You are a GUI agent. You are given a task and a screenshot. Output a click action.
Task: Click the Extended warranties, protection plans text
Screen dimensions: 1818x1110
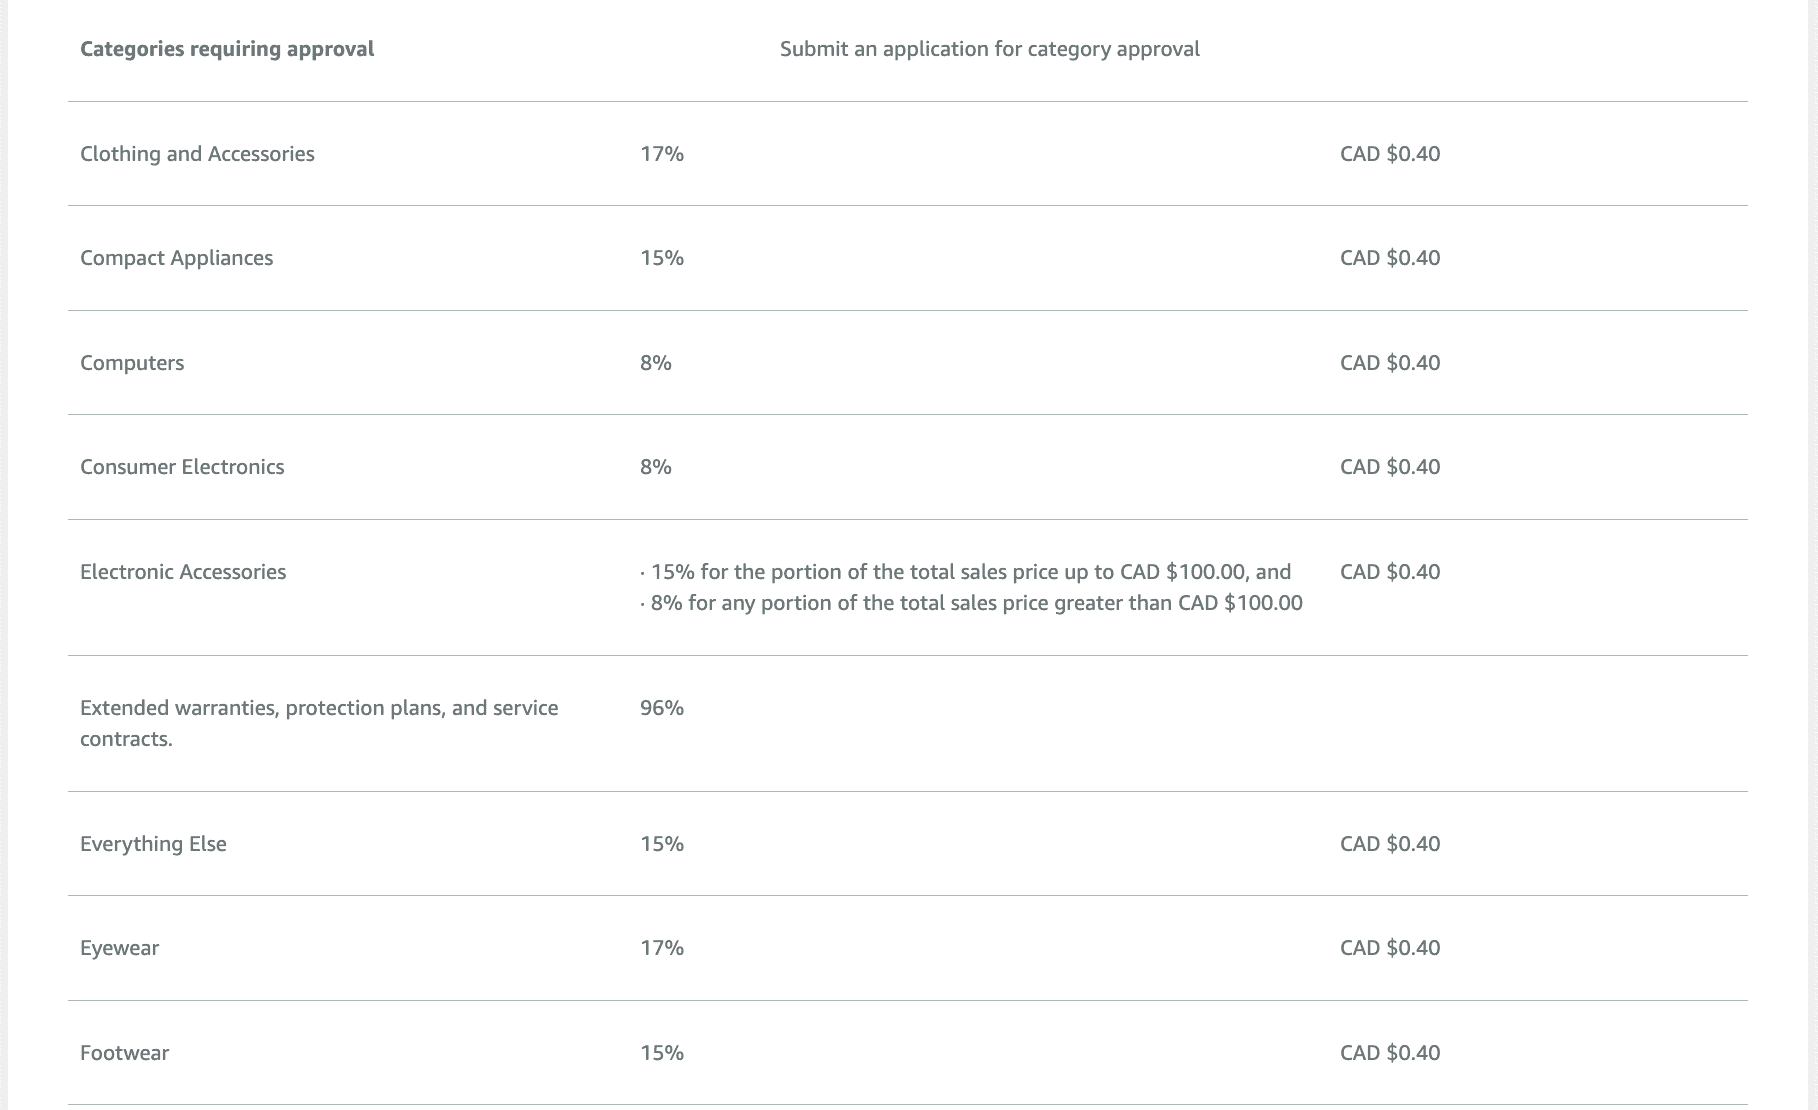(319, 708)
